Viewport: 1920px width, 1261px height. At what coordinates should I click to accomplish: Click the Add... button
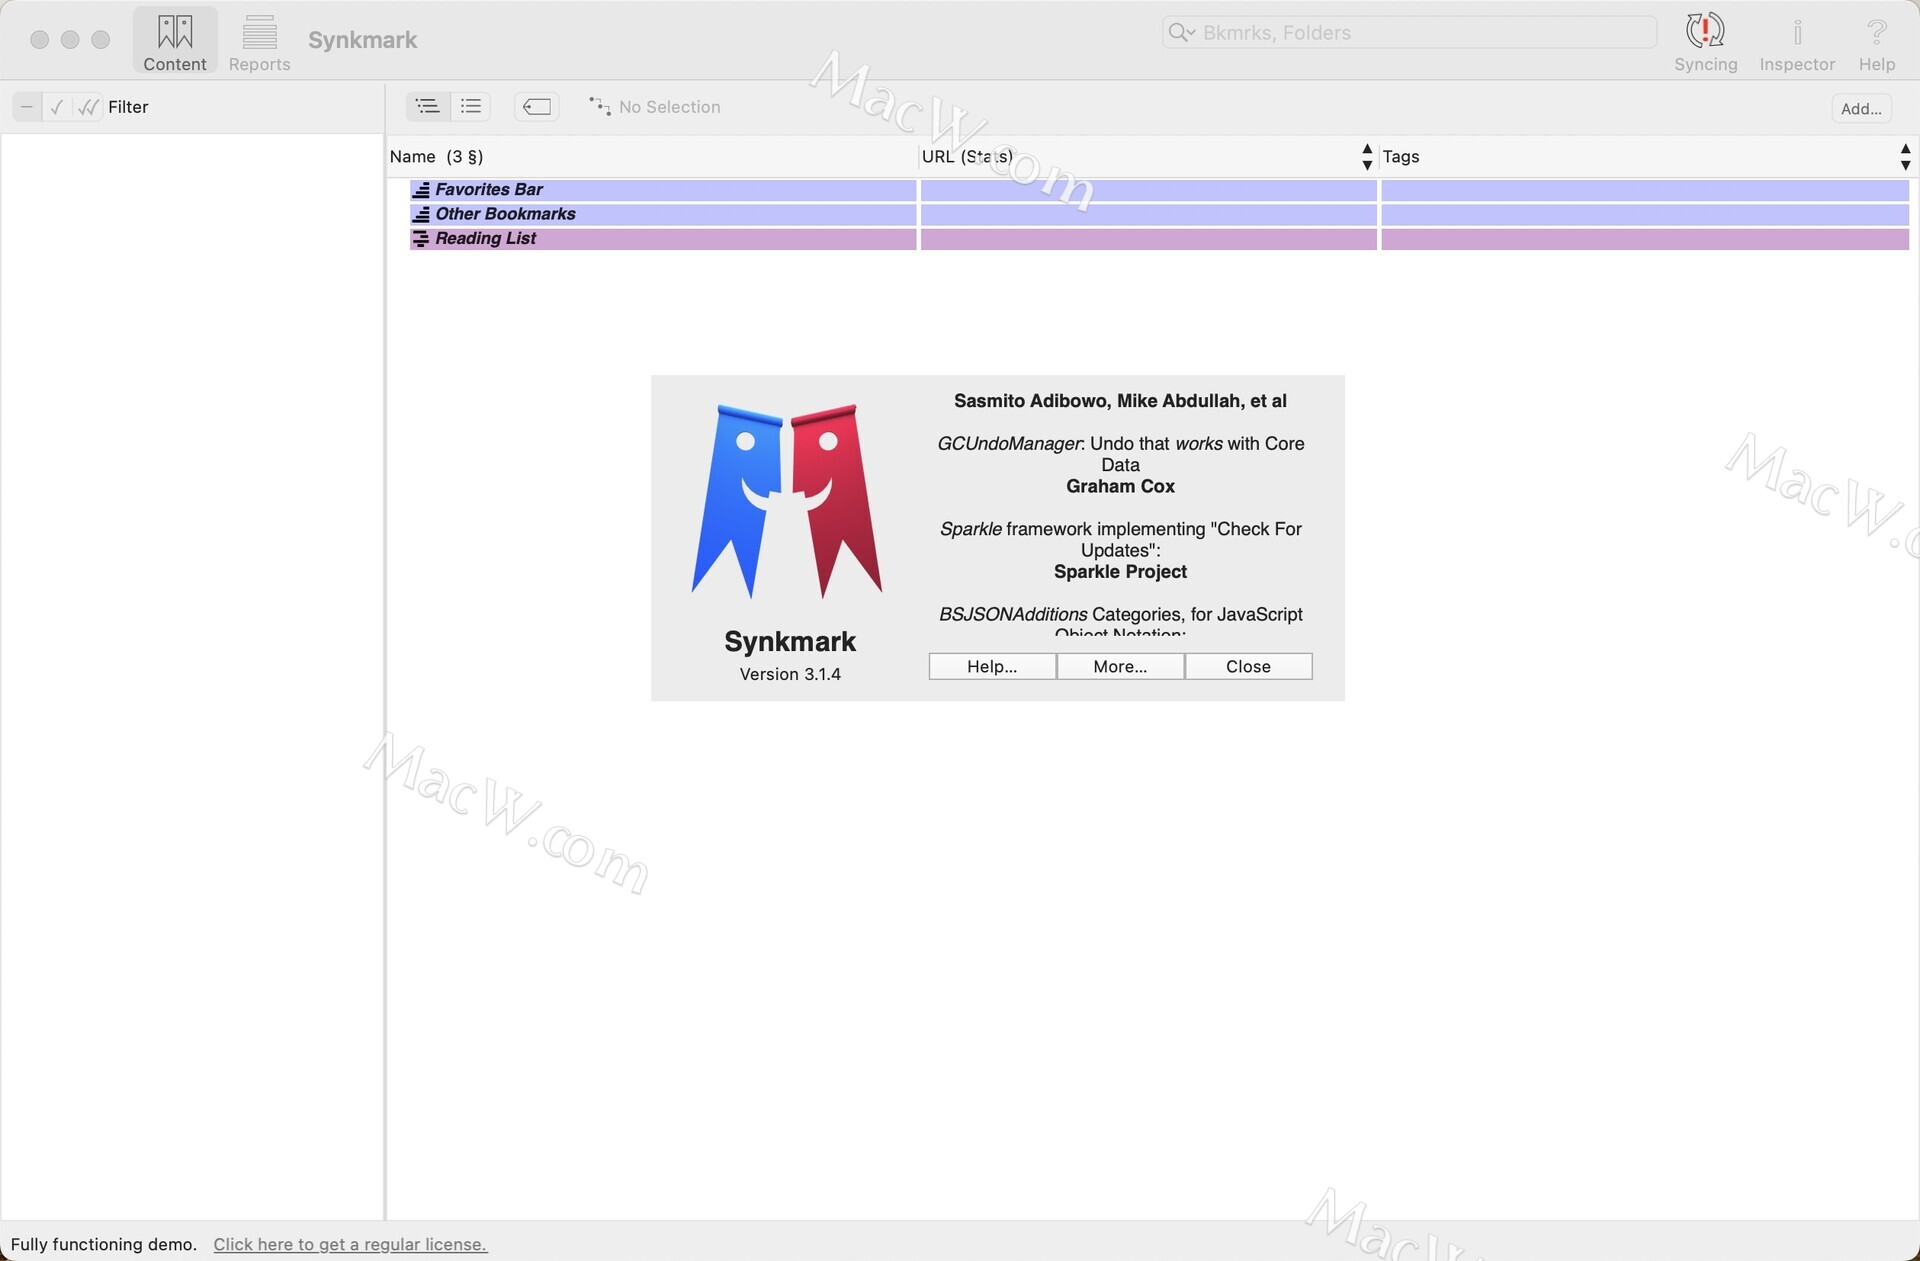[x=1861, y=108]
